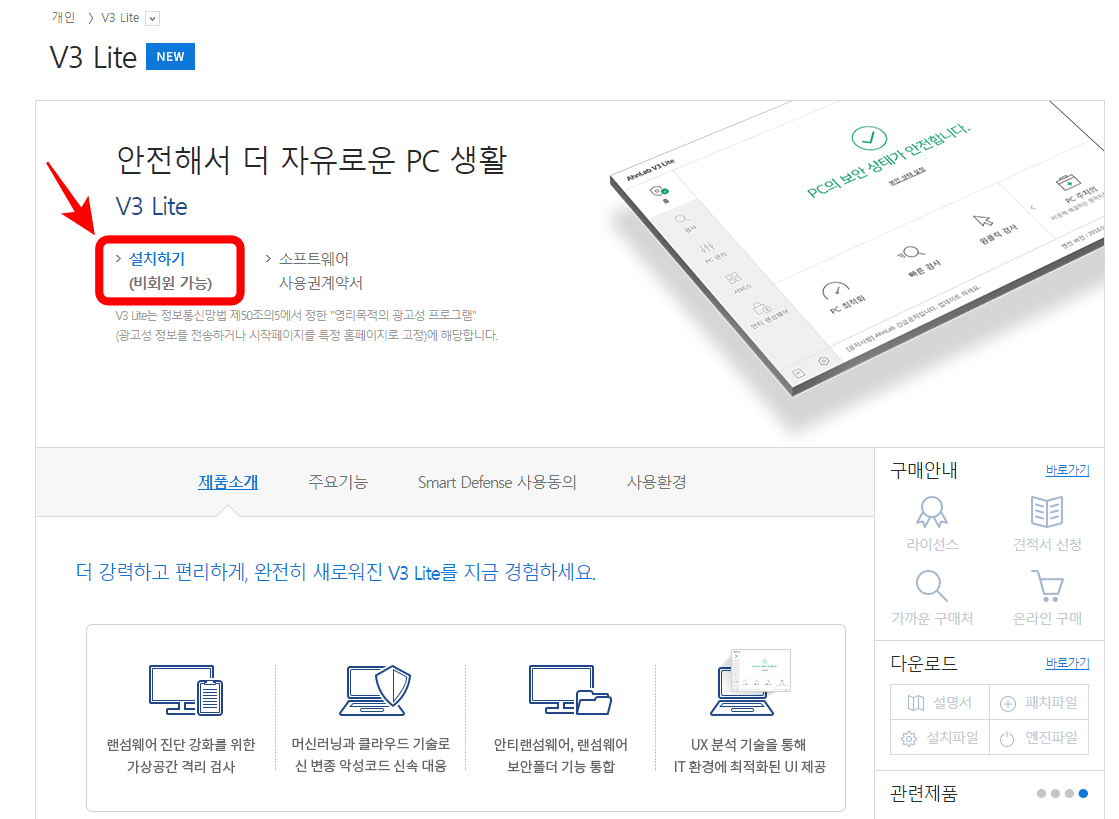
Task: Switch to the 주요기능 tab
Action: click(x=338, y=481)
